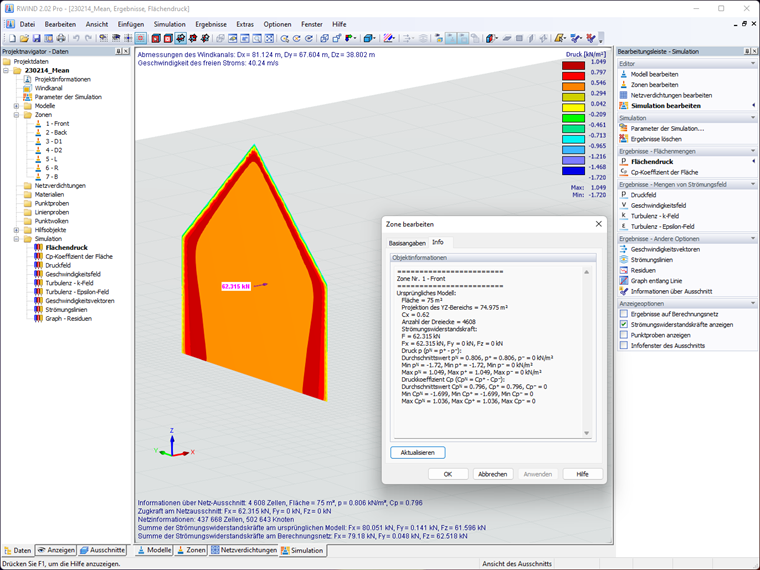Open Druckfeld in the right panel
Viewport: 760px width, 570px height.
643,195
